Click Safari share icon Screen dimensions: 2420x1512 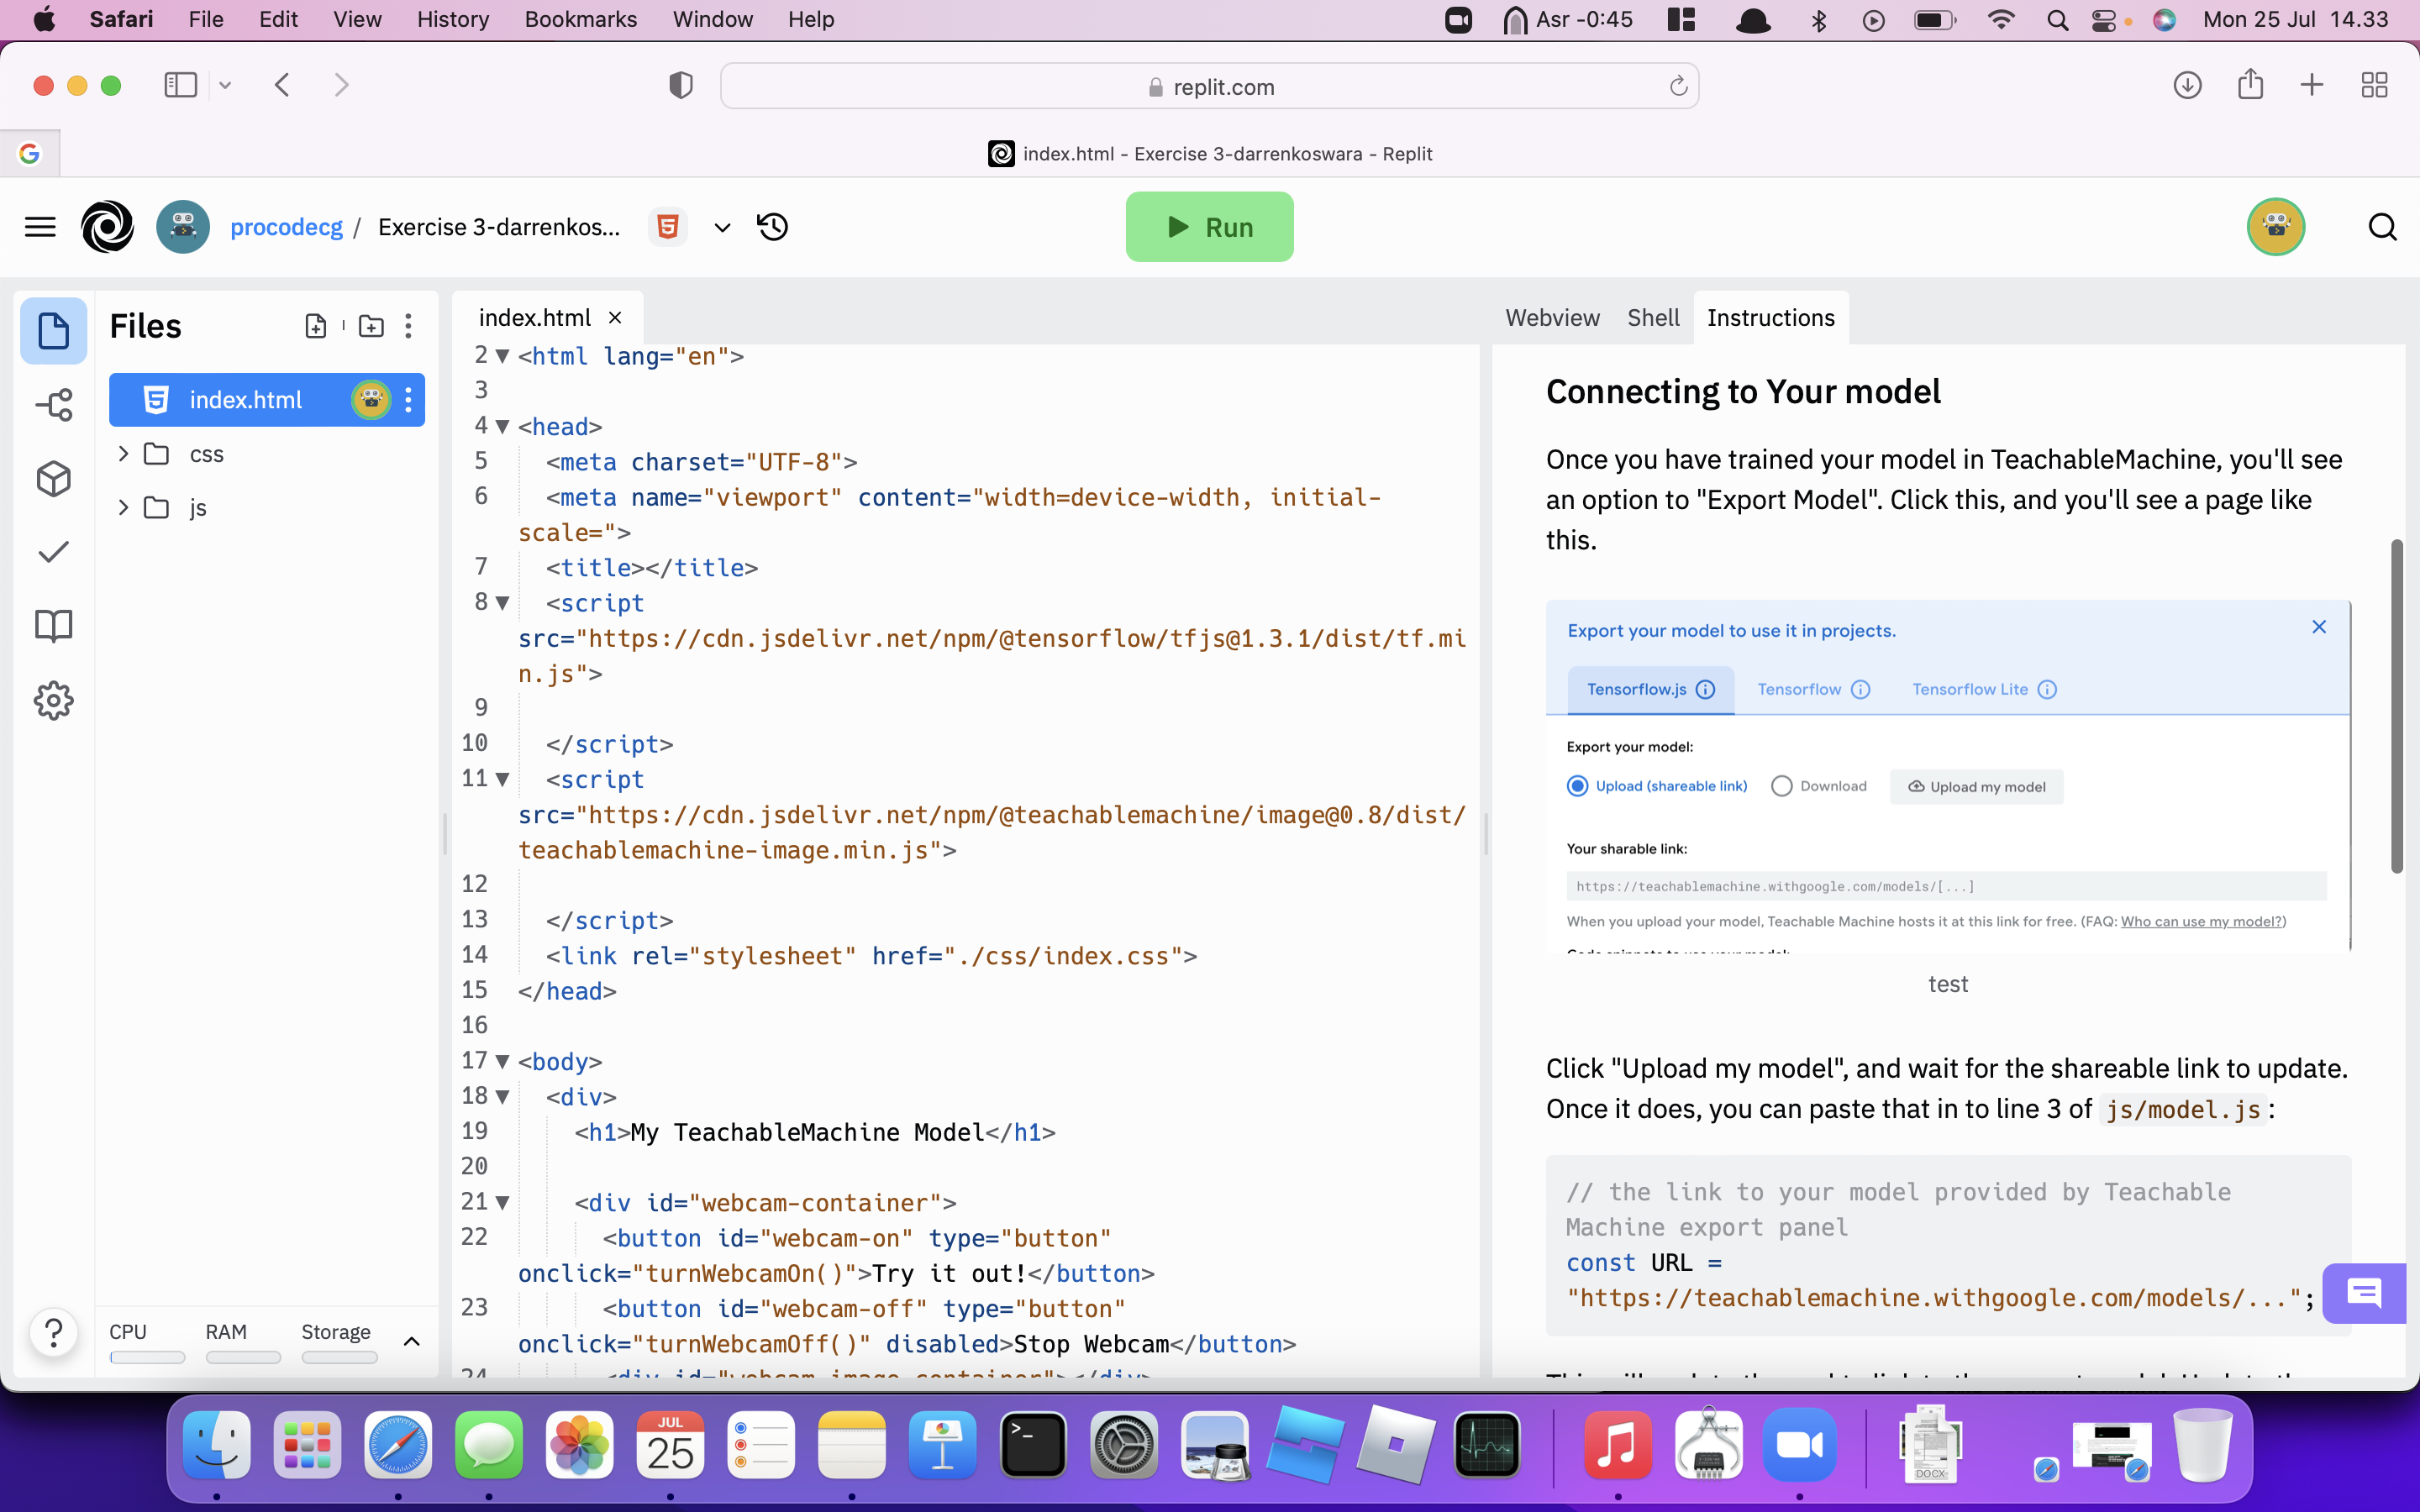pyautogui.click(x=2250, y=84)
